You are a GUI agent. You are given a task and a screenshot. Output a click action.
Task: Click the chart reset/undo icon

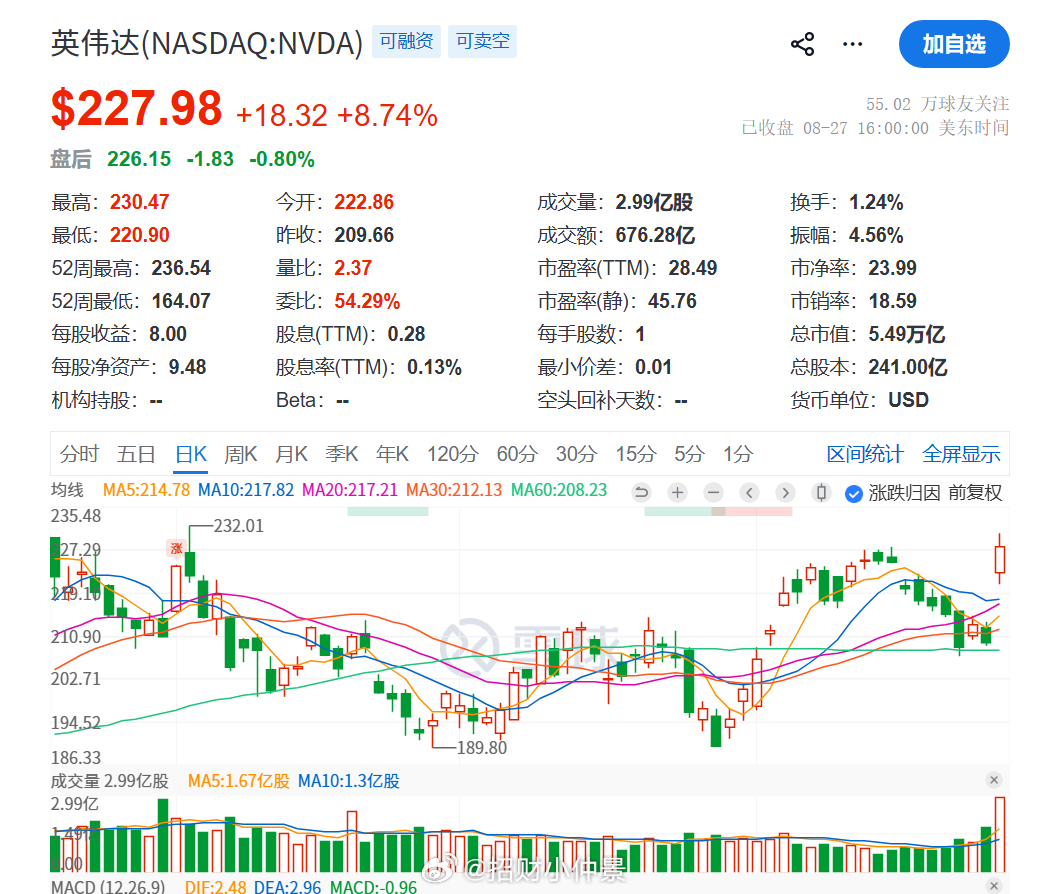(x=641, y=493)
